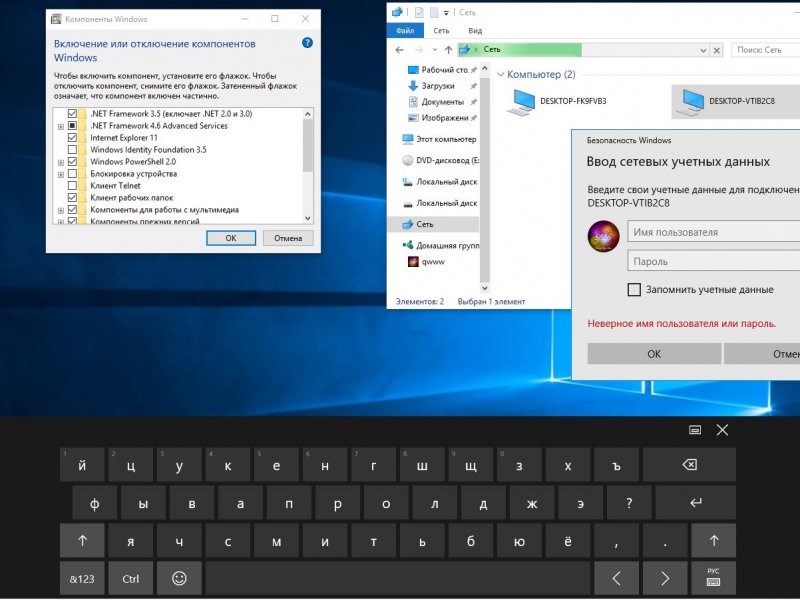Open recent locations dropdown next to navigation arrows
The image size is (800, 600).
435,49
